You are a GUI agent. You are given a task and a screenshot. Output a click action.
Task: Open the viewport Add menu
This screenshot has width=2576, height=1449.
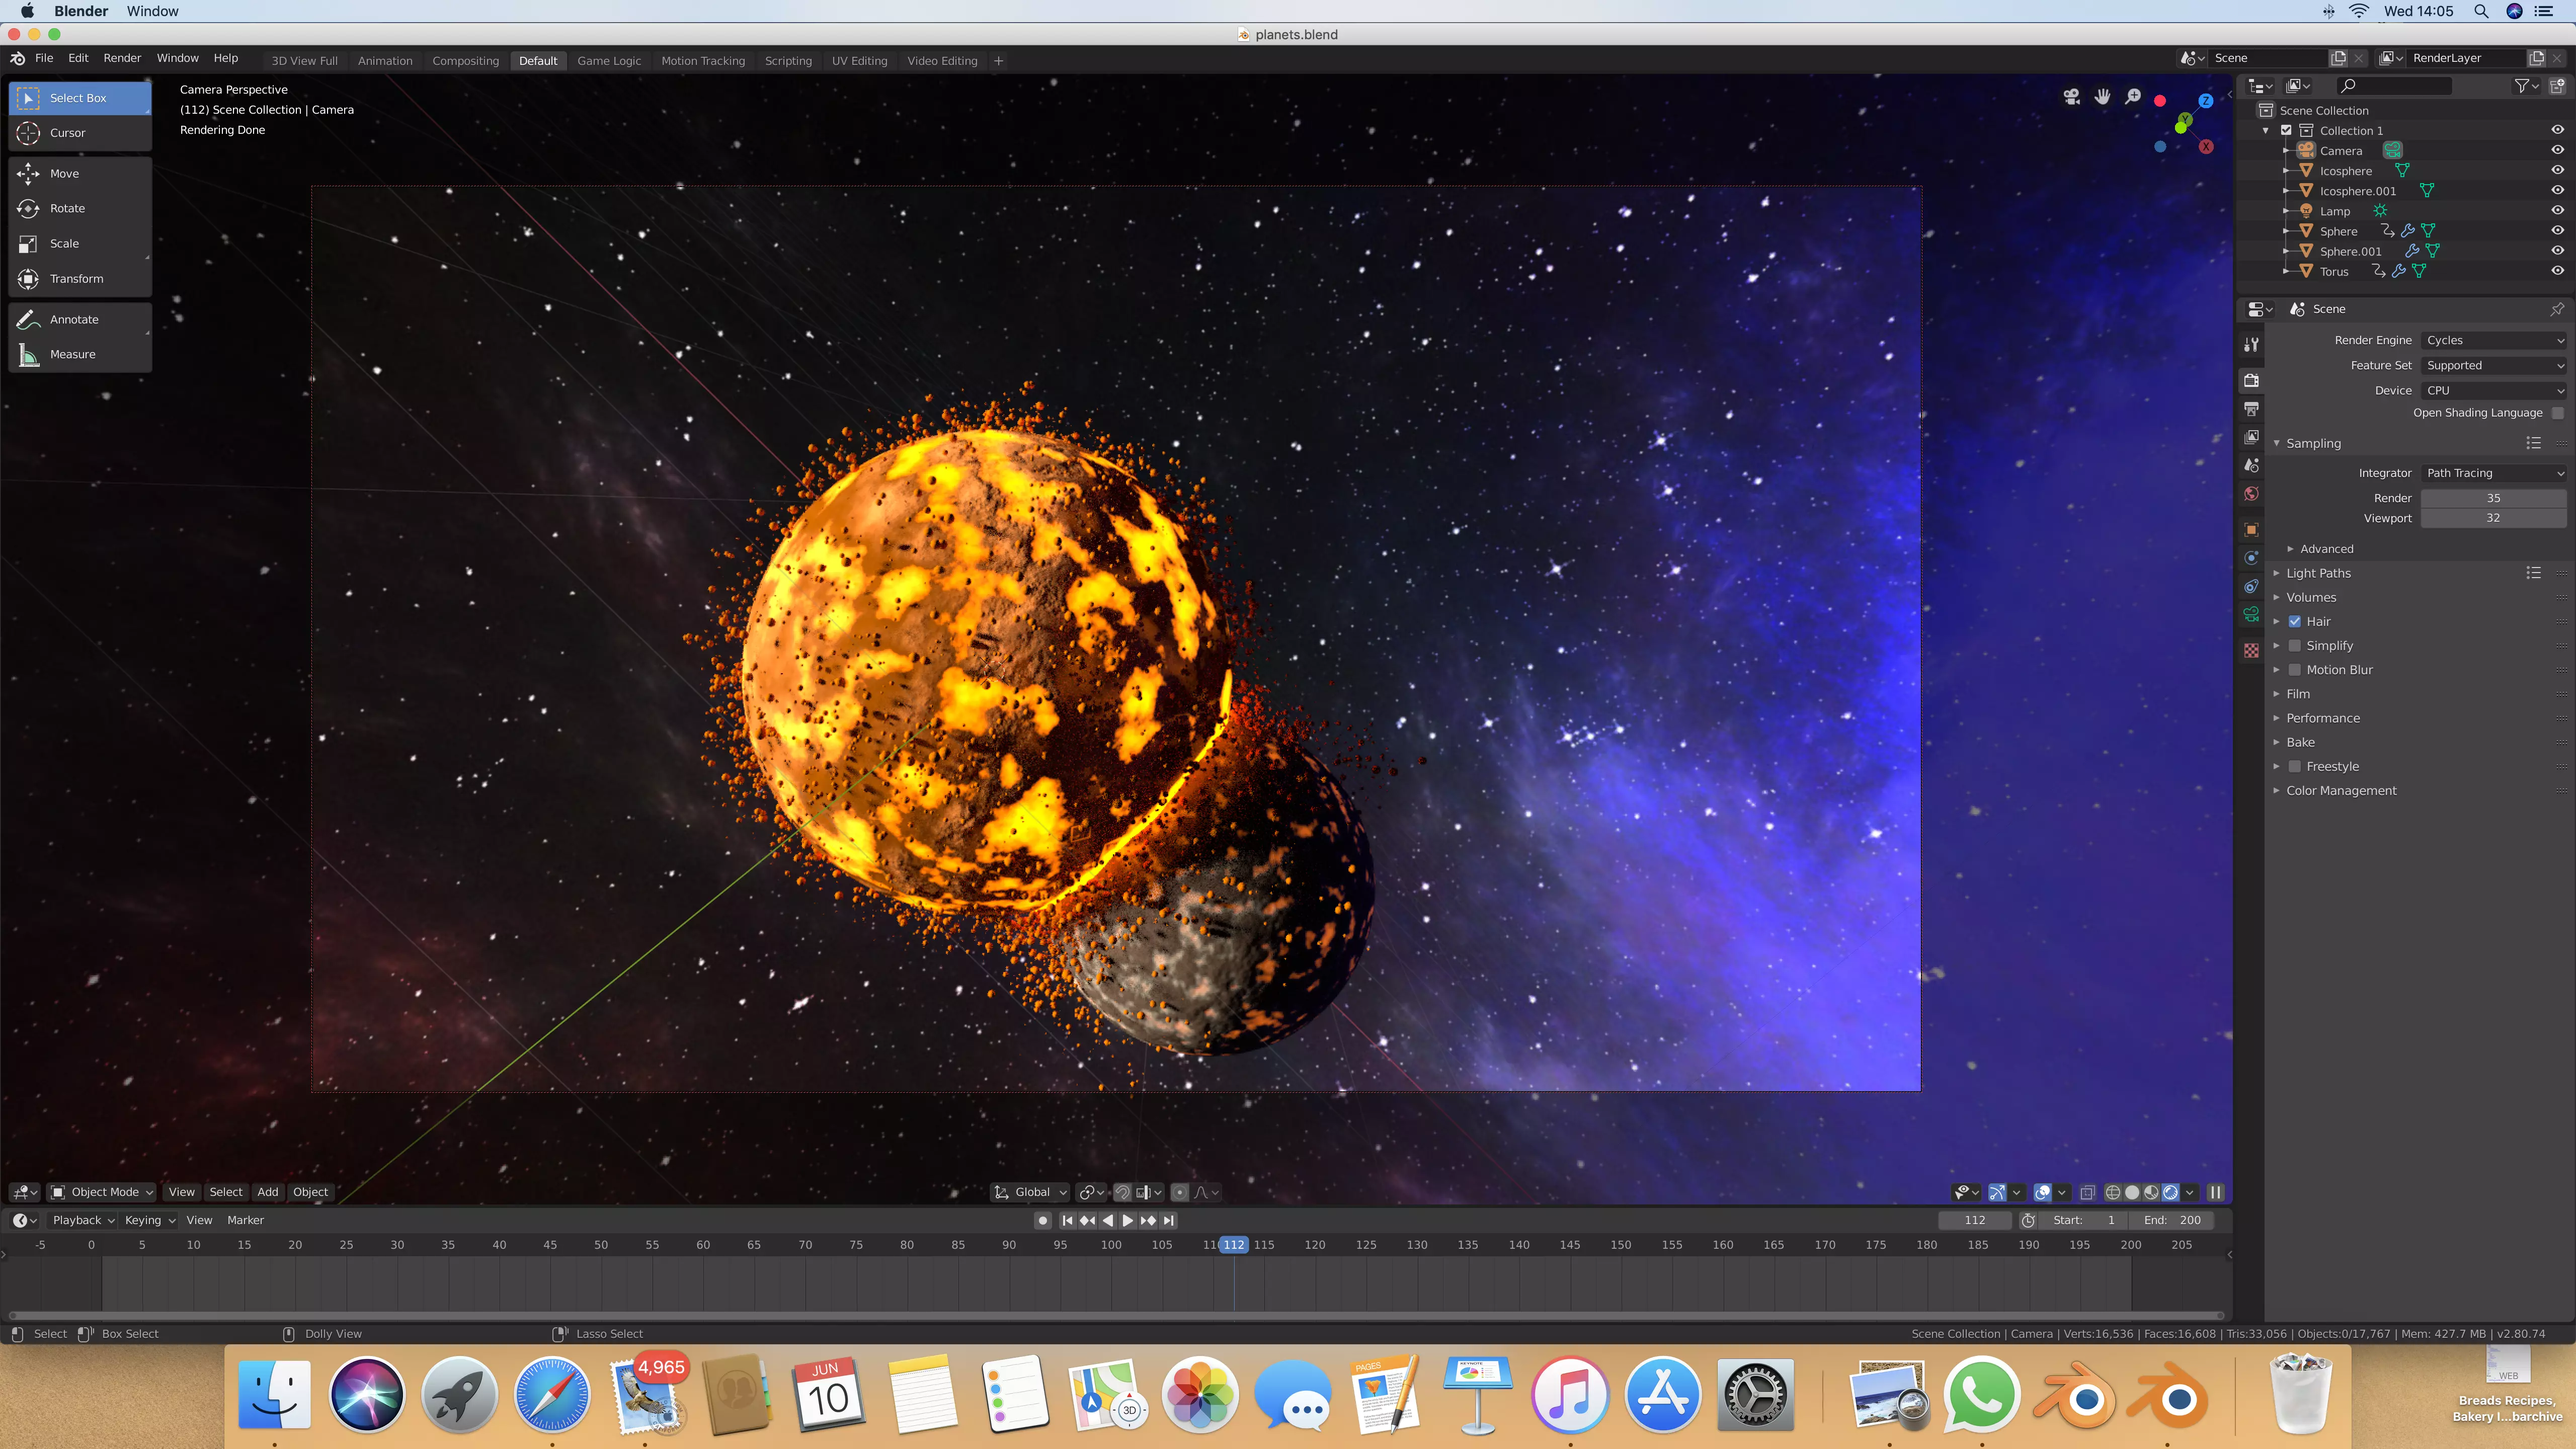click(x=267, y=1193)
